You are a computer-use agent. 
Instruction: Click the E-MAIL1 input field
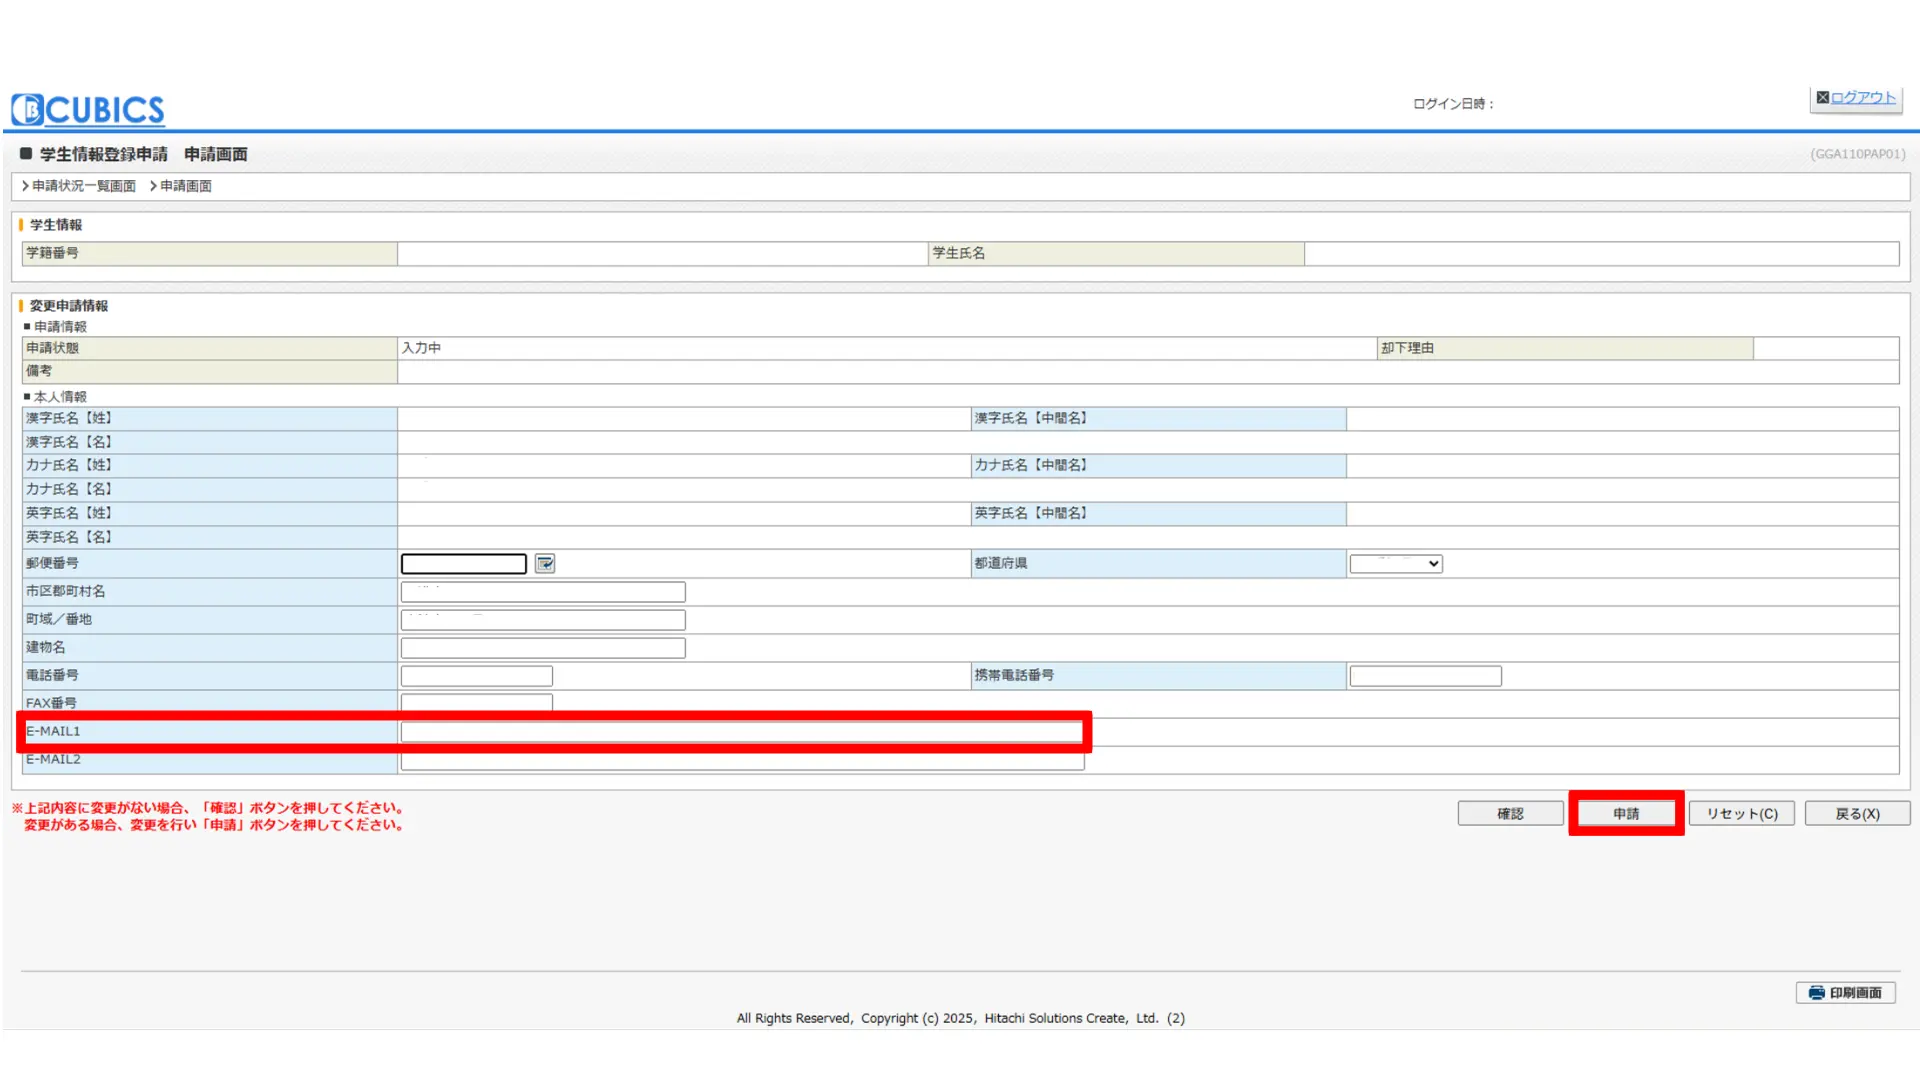pos(742,732)
